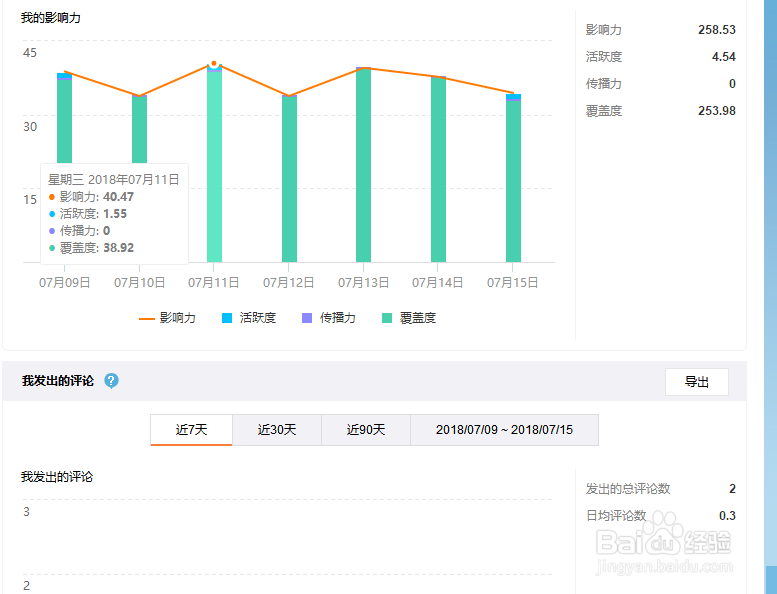Click the 07月14日 bar in chart
This screenshot has width=777, height=594.
438,170
